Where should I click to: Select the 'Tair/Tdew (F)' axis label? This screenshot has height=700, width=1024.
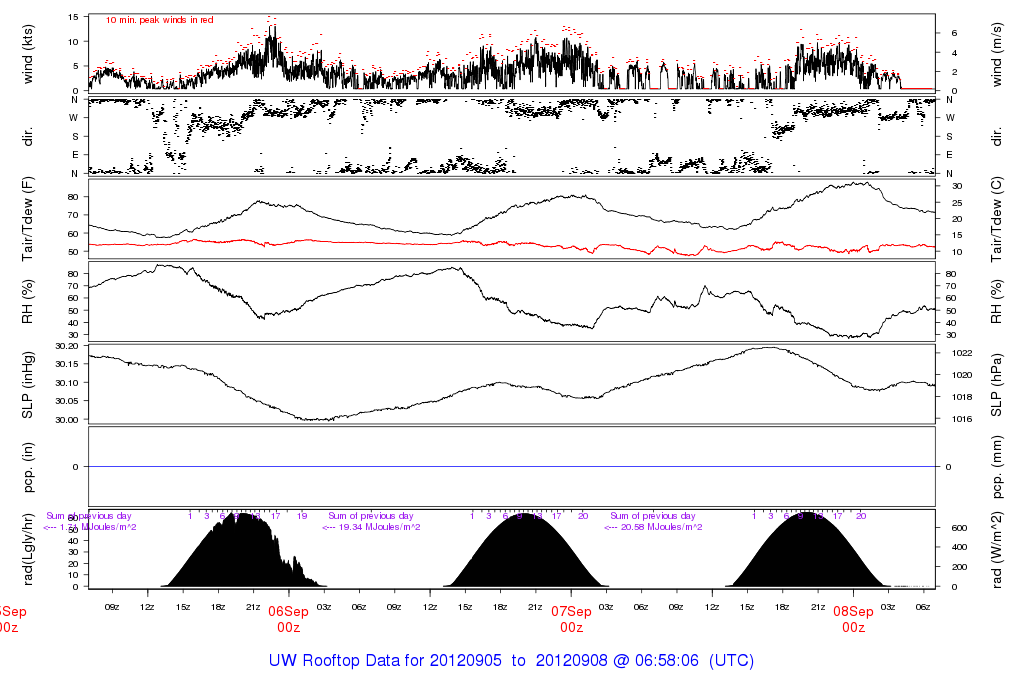tap(27, 219)
